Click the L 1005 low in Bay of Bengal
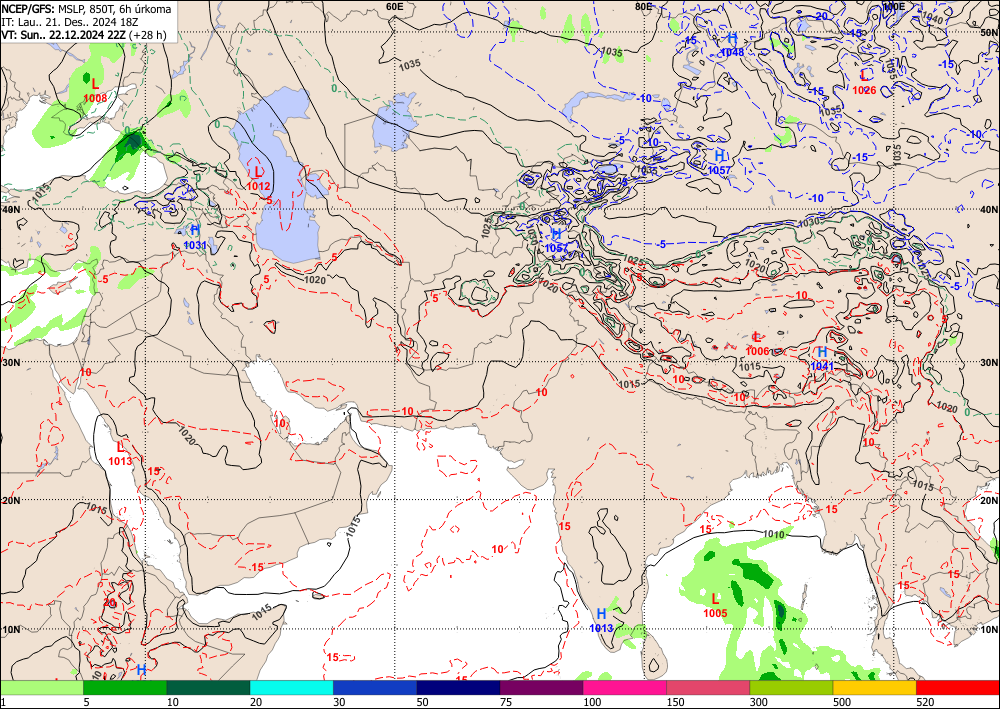Screen dimensions: 1000x709 tap(715, 606)
